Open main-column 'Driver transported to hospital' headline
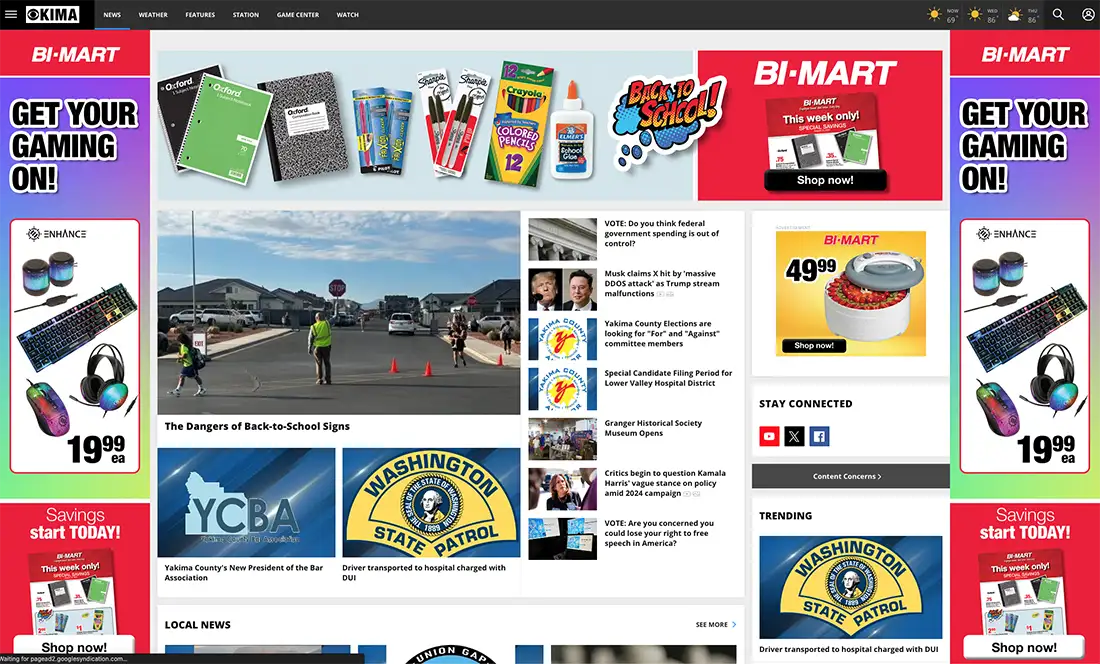This screenshot has width=1100, height=664. click(x=424, y=573)
